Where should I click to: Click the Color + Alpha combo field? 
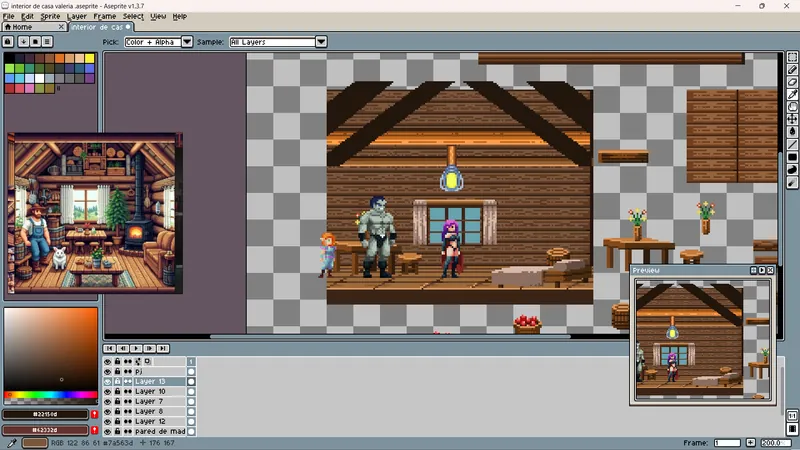pos(153,42)
